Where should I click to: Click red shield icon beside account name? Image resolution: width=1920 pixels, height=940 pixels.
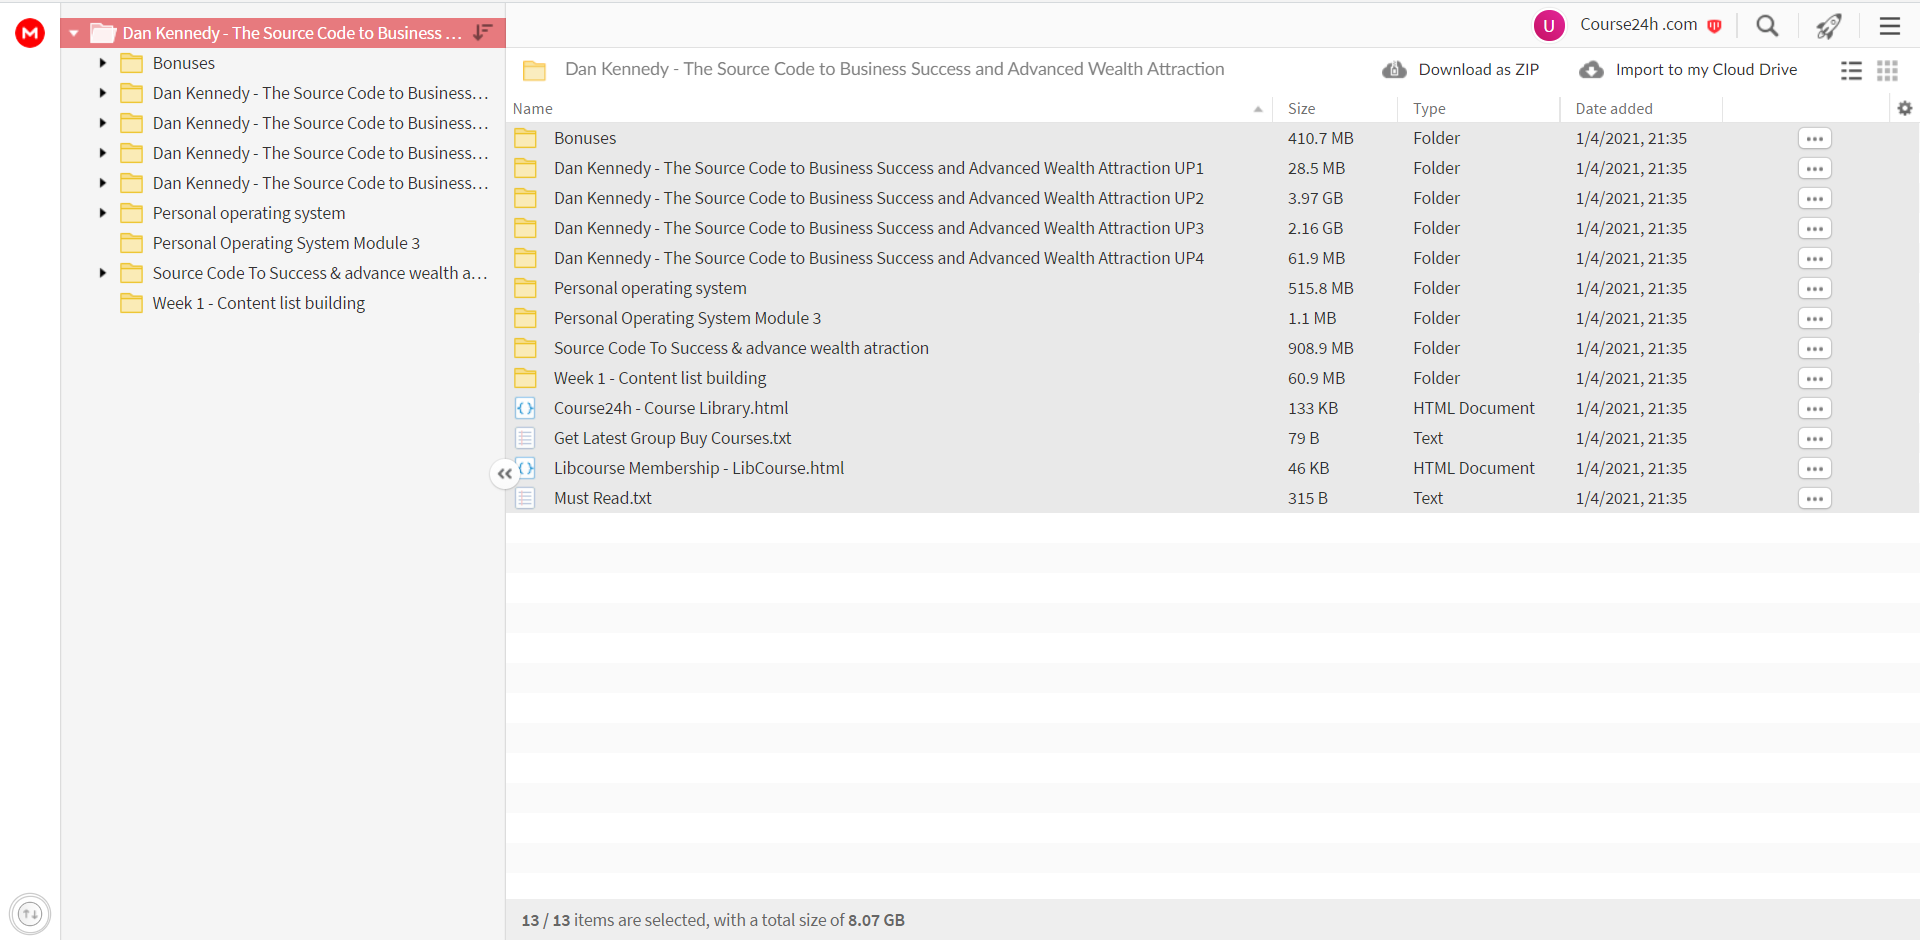tap(1714, 26)
